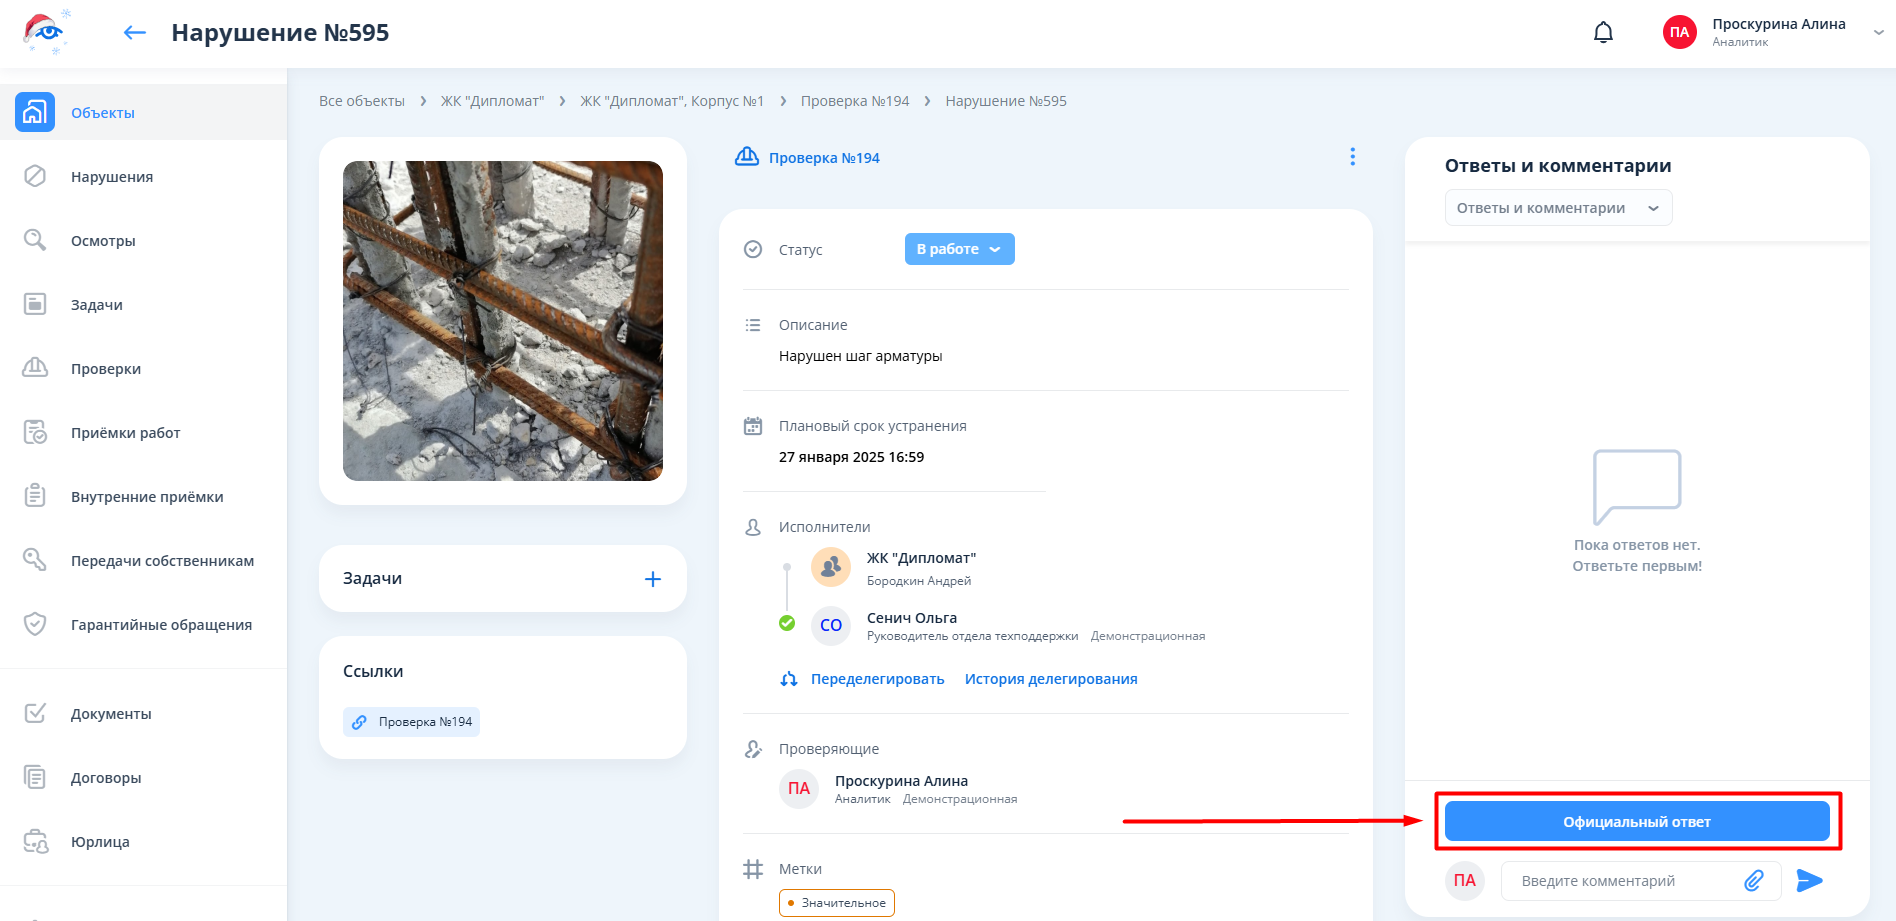Click Переделегировать link
The image size is (1896, 921).
[876, 679]
